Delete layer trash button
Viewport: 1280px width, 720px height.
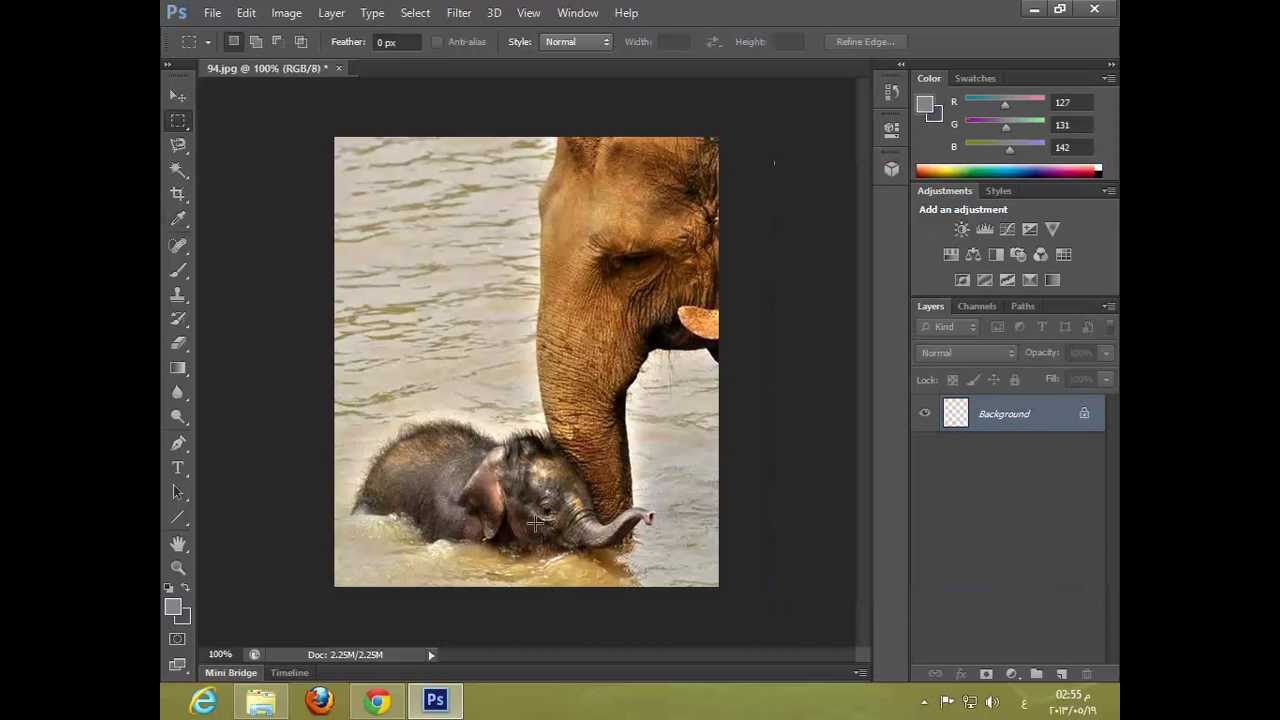tap(1087, 674)
